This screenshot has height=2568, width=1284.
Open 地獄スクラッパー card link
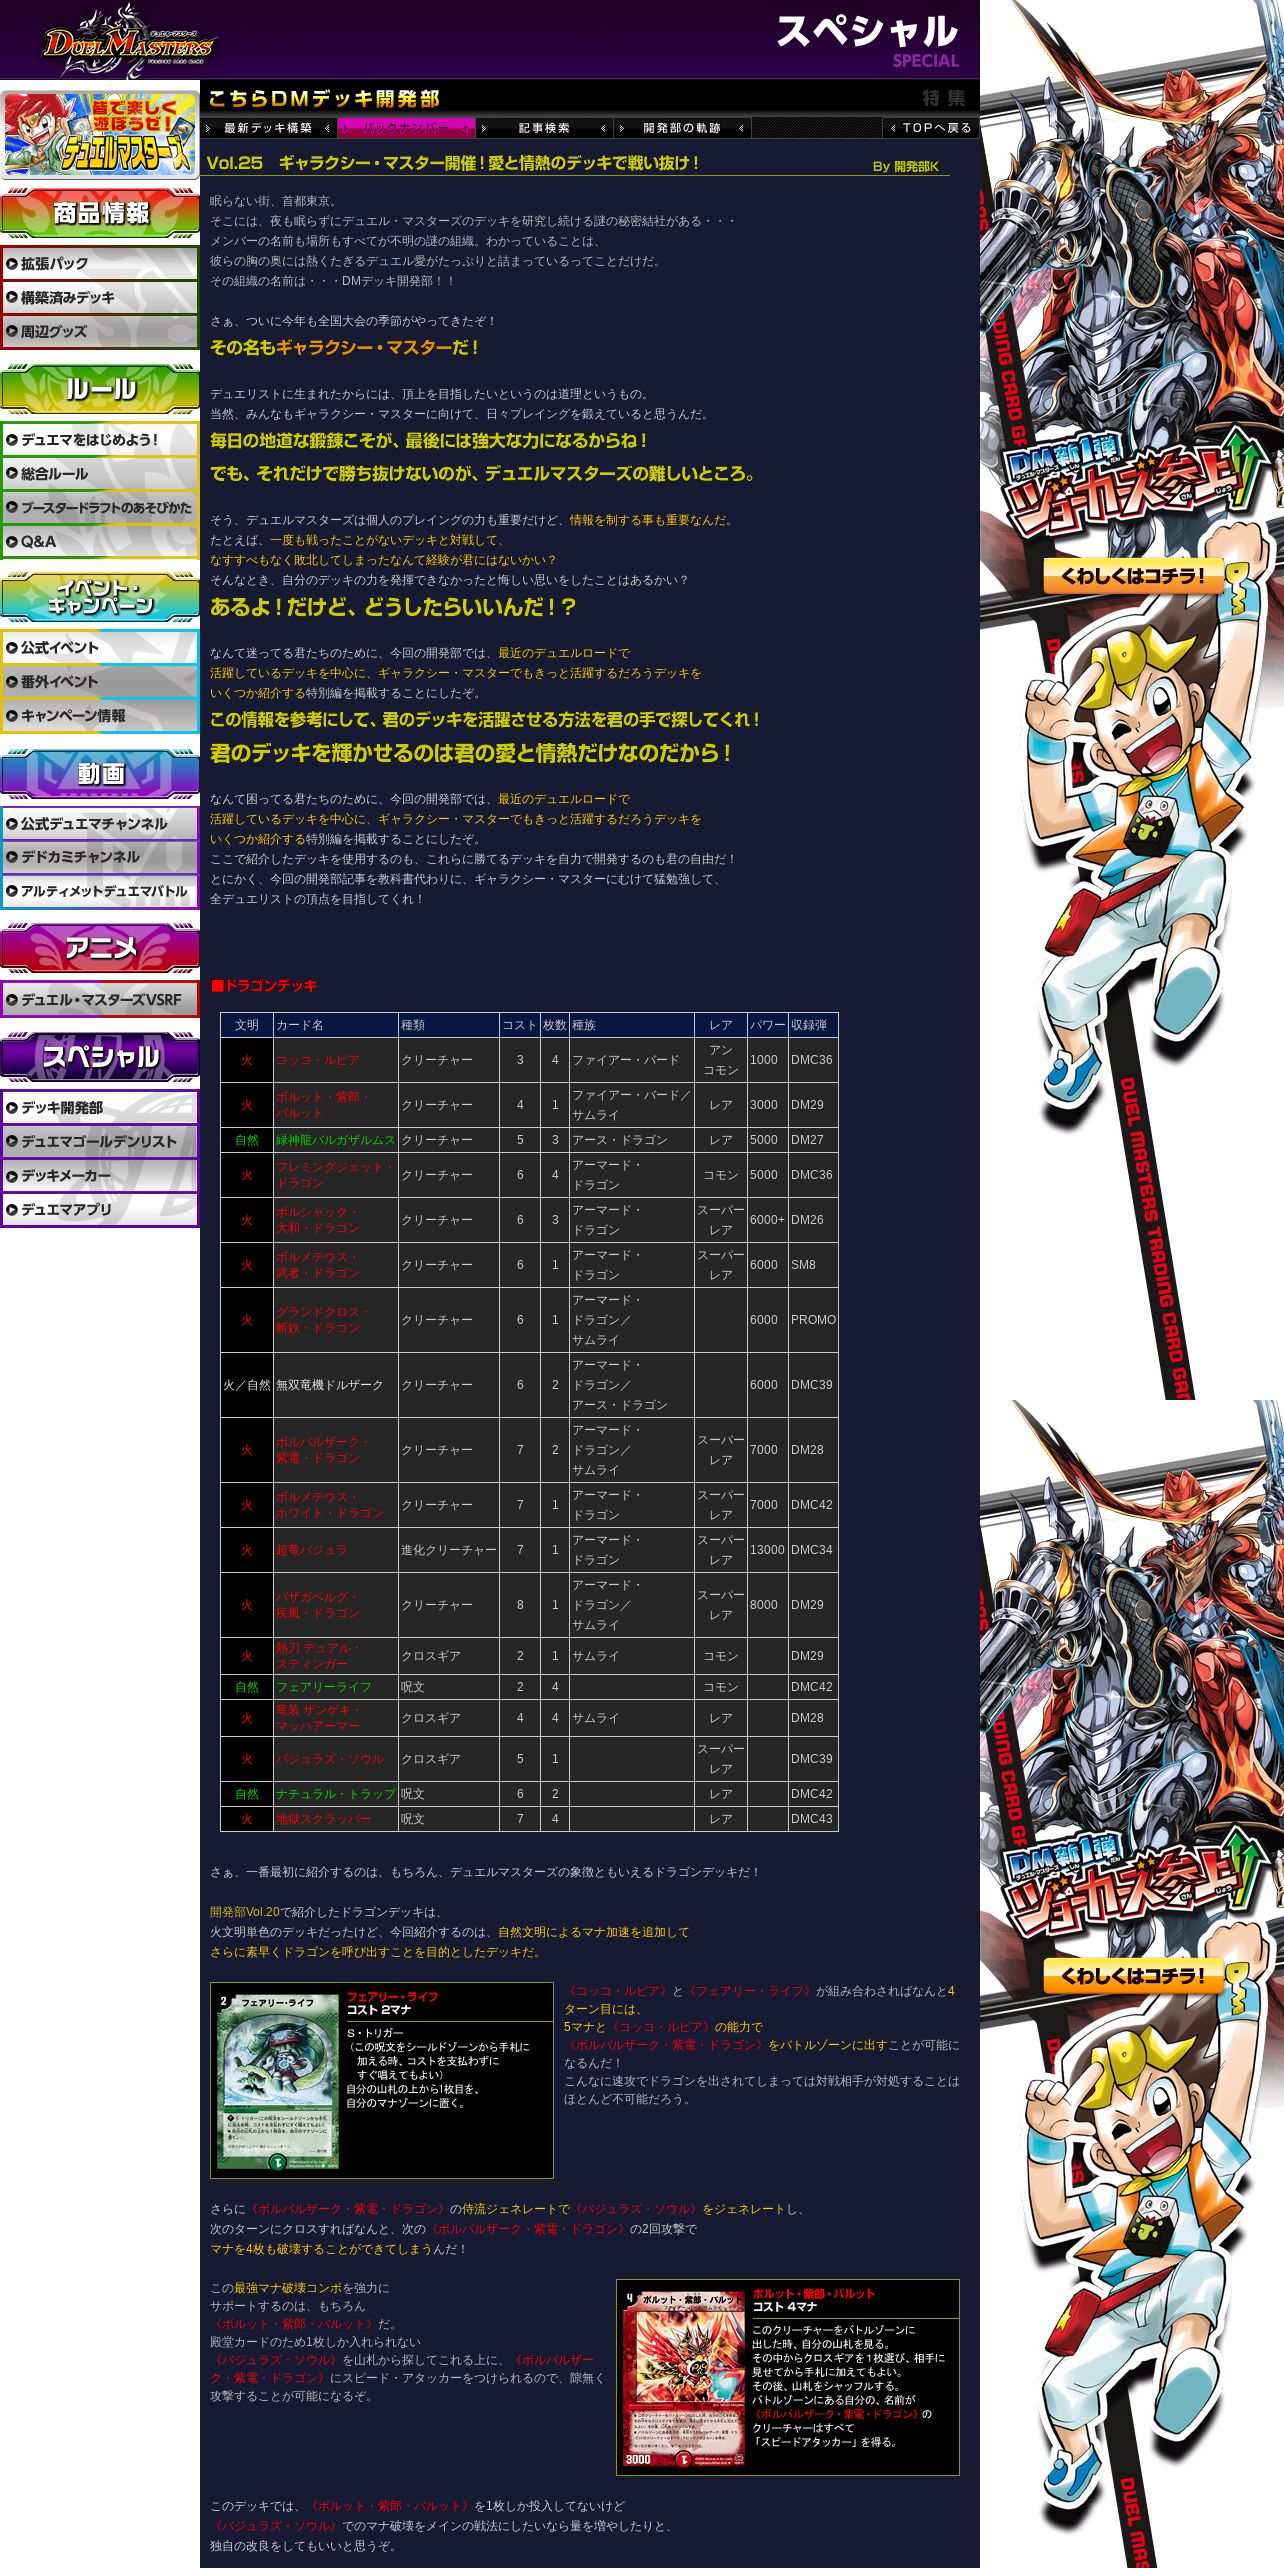[x=324, y=1819]
